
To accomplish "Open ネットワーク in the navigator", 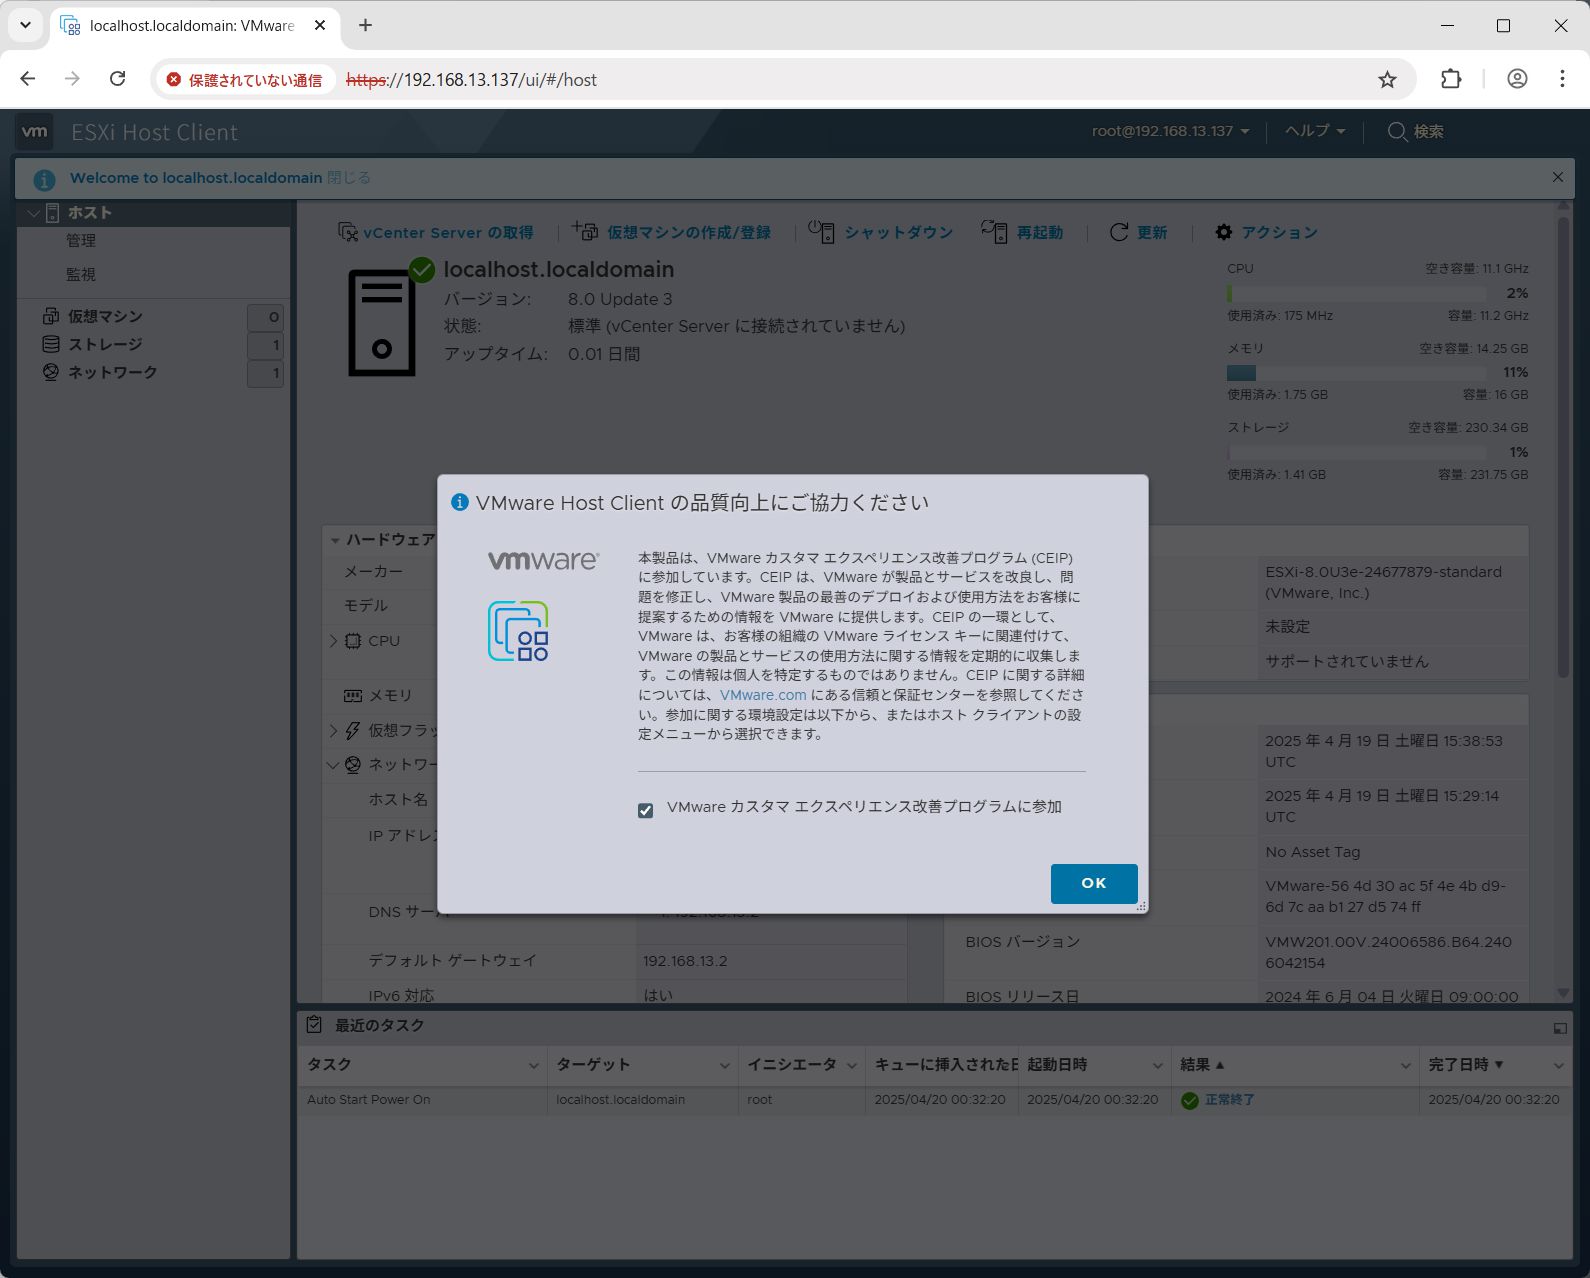I will 112,372.
